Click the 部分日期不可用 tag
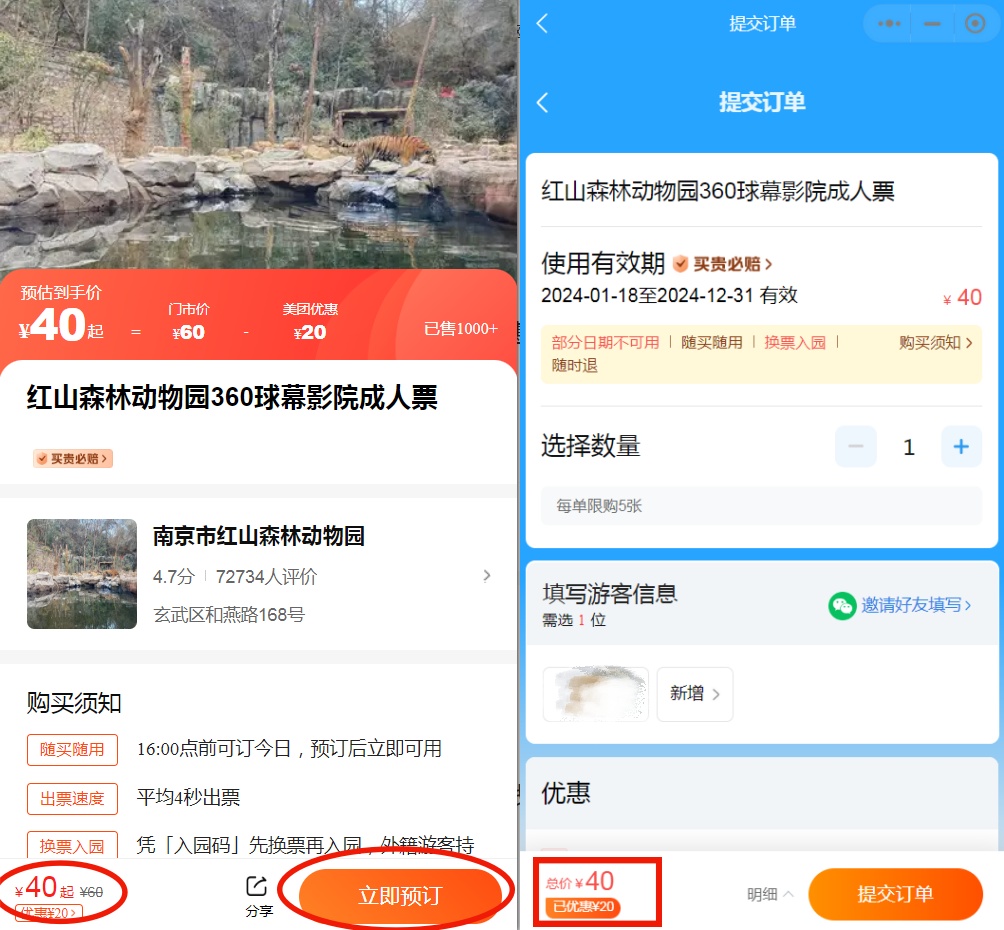The image size is (1004, 930). pyautogui.click(x=605, y=343)
